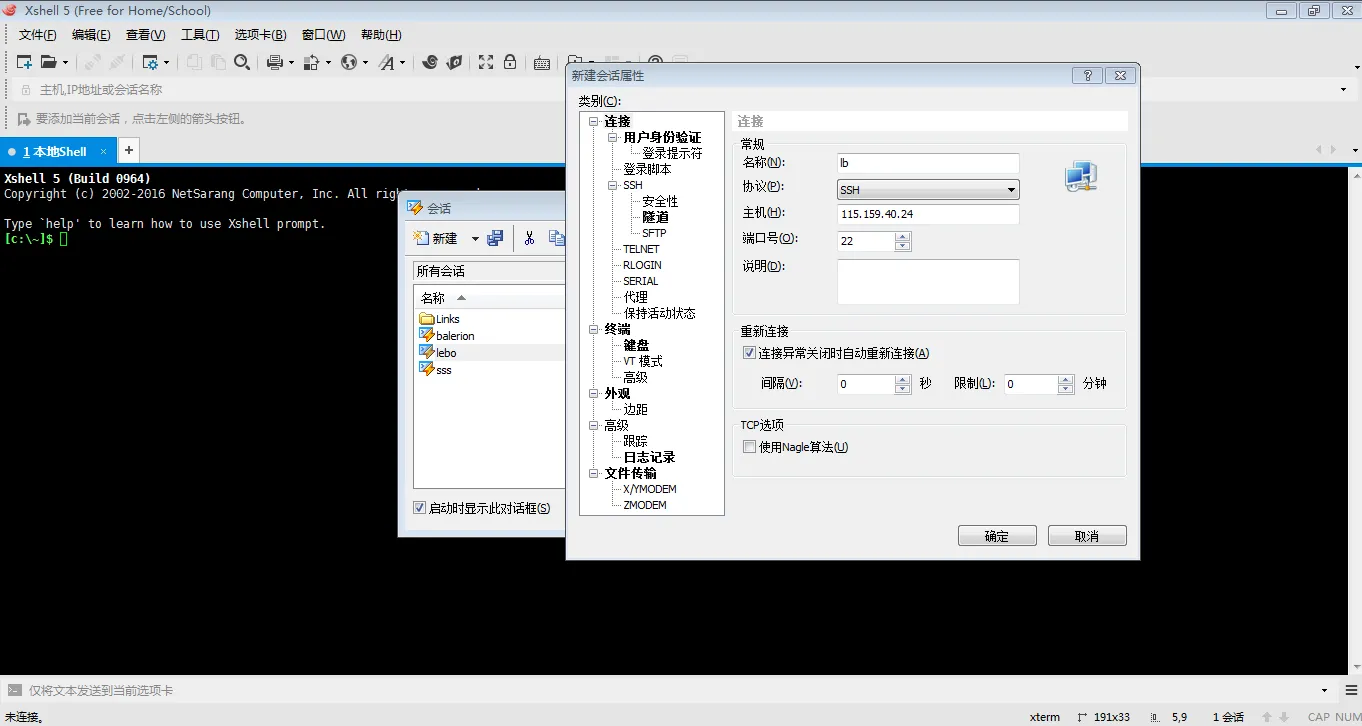Collapse the 文件传输 tree node
This screenshot has height=726, width=1362.
(593, 473)
